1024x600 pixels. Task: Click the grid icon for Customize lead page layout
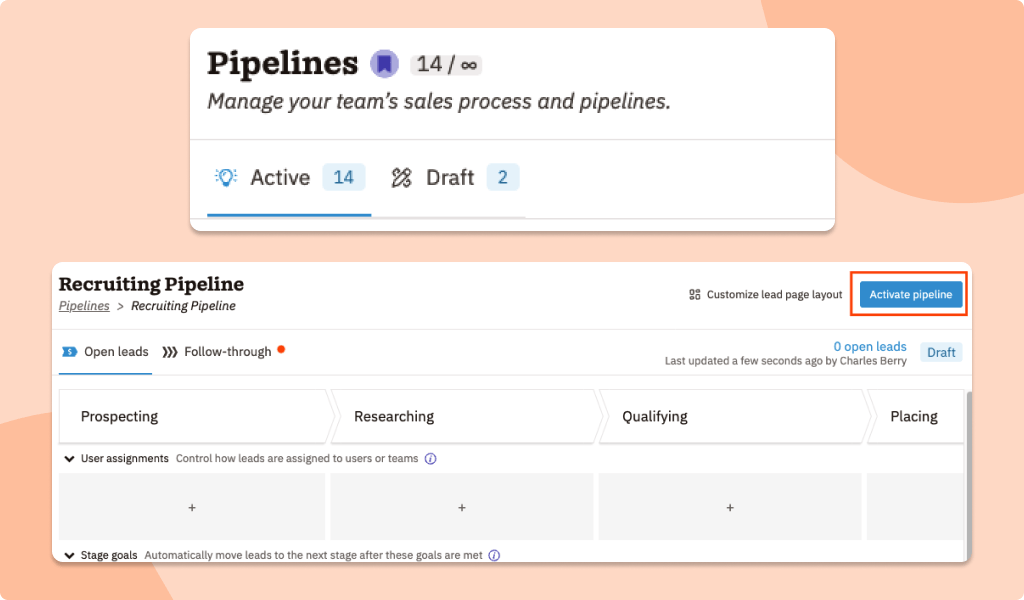pyautogui.click(x=693, y=294)
